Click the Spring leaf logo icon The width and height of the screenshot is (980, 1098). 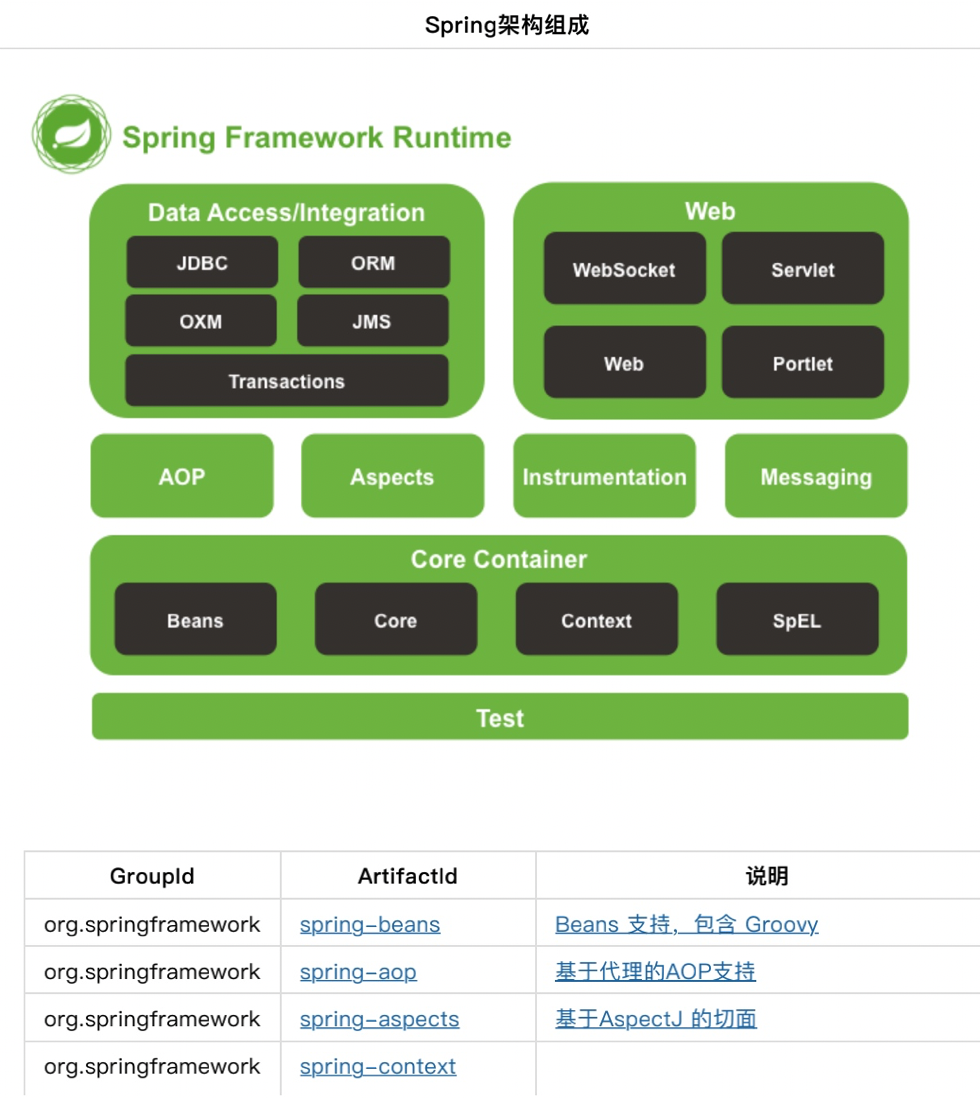click(x=71, y=134)
